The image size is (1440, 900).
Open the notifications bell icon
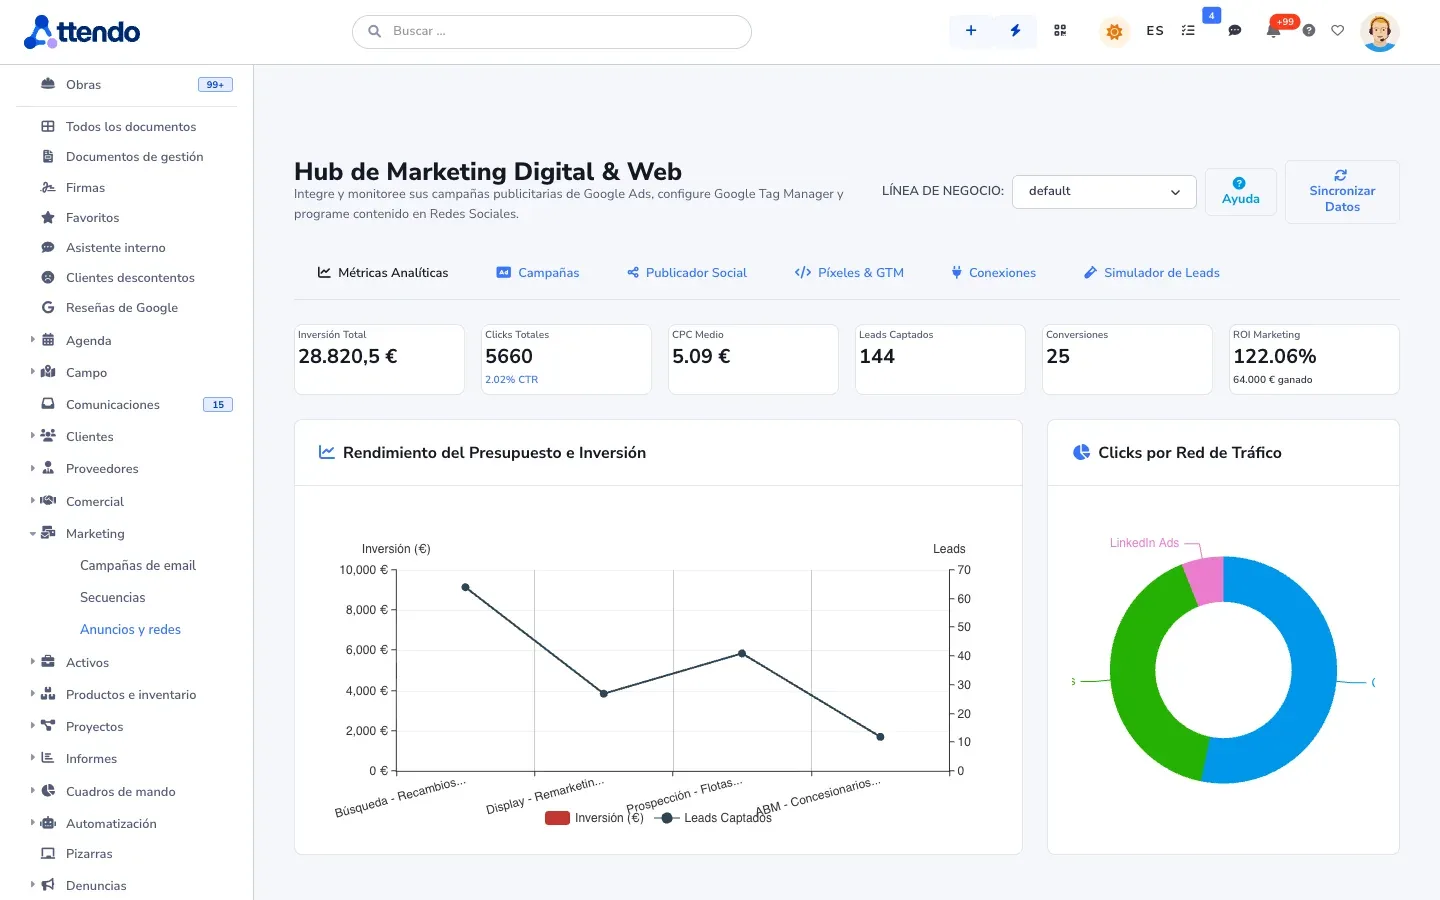pos(1273,31)
